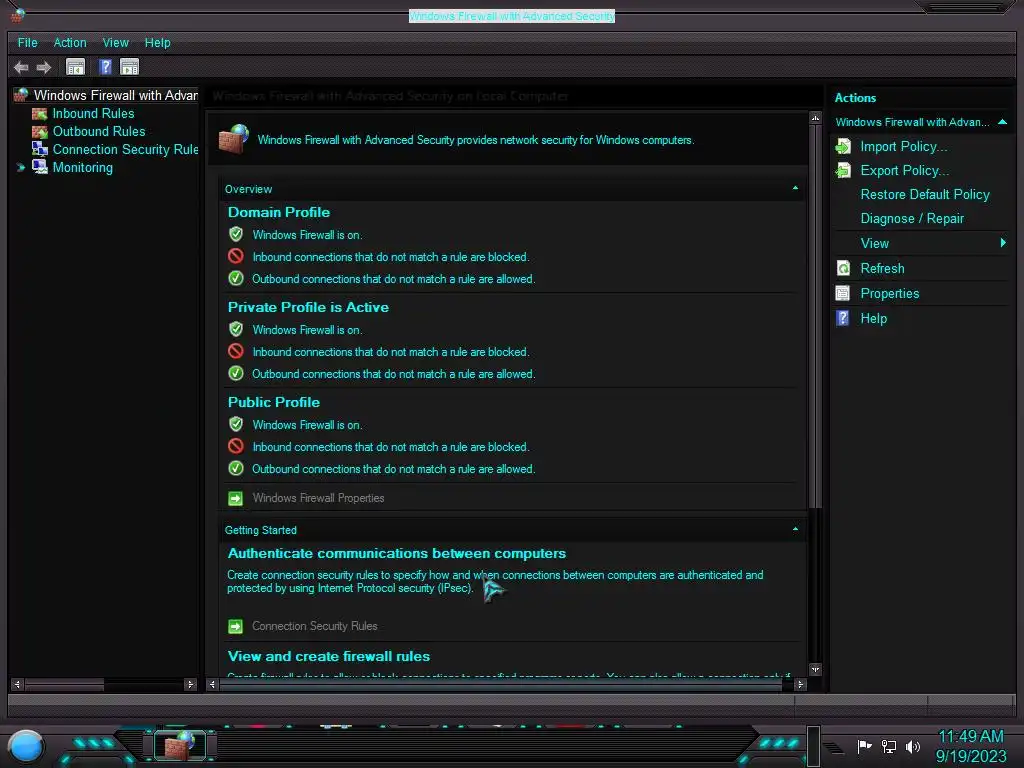Click the Public Profile heading
The height and width of the screenshot is (768, 1024).
click(274, 402)
